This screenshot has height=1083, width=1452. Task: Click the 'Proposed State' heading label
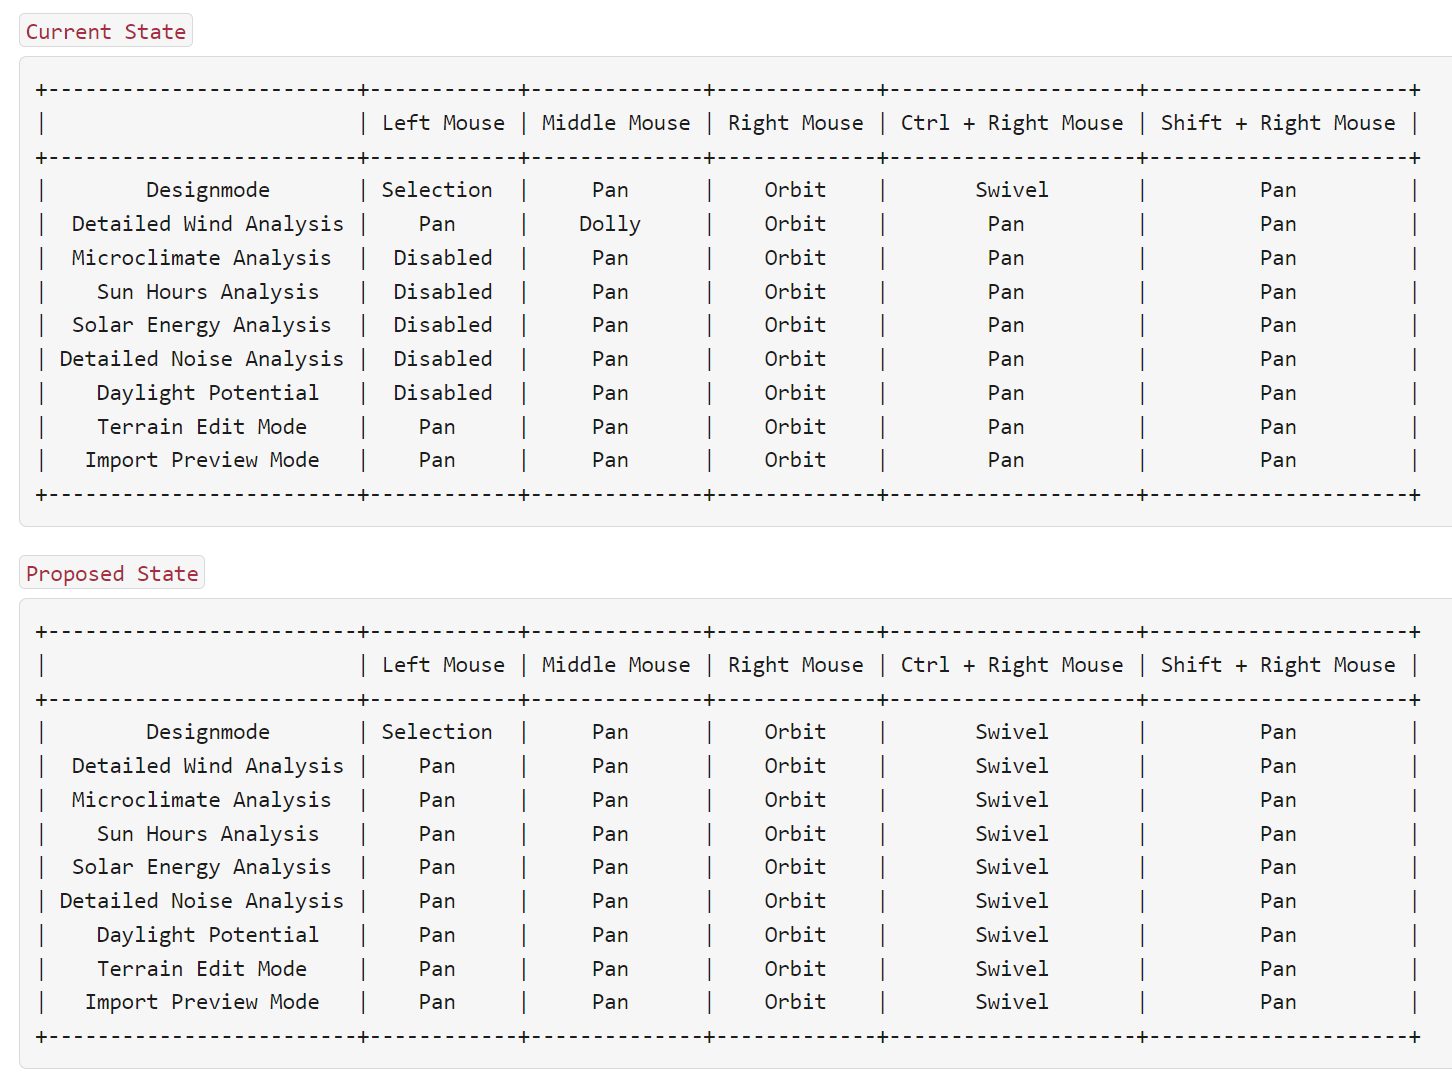coord(112,574)
